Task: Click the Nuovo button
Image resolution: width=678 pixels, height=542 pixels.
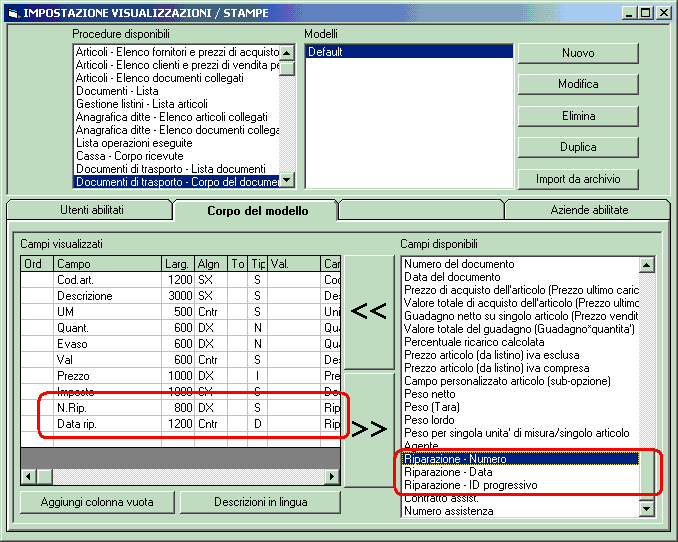Action: pos(578,53)
